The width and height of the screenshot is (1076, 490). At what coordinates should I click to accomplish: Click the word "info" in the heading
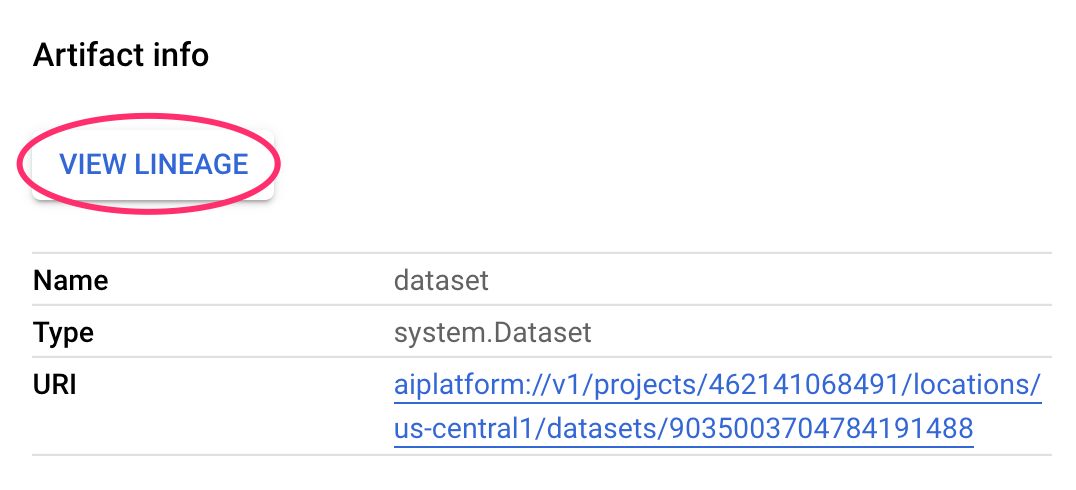pos(182,54)
